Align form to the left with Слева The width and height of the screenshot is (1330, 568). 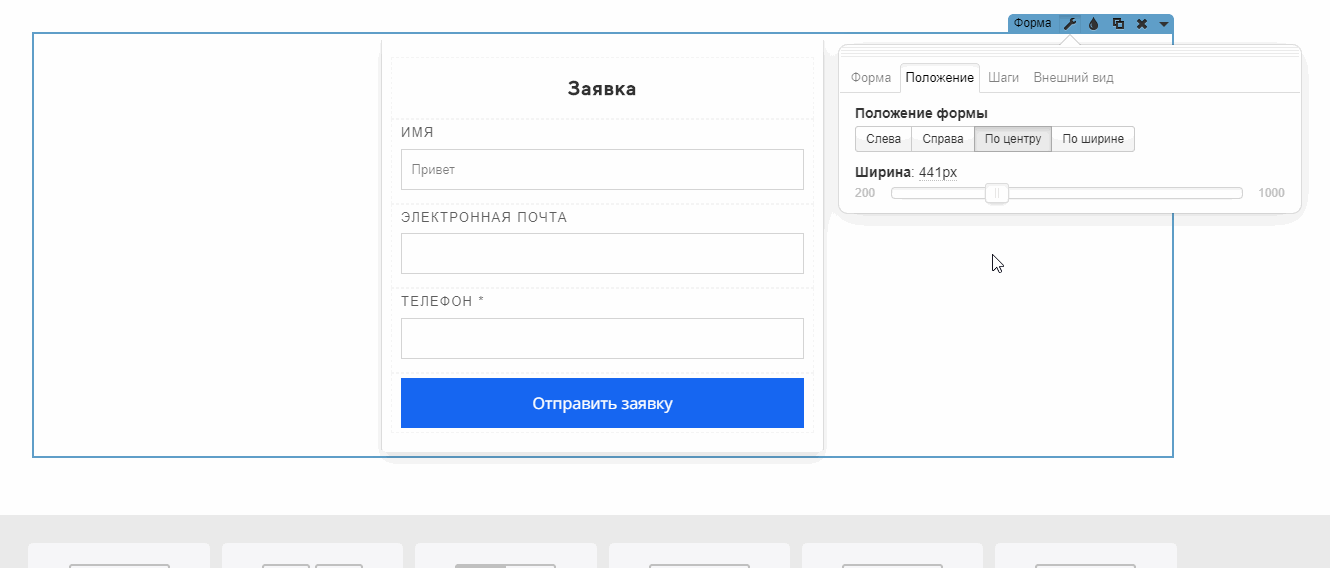coord(883,139)
